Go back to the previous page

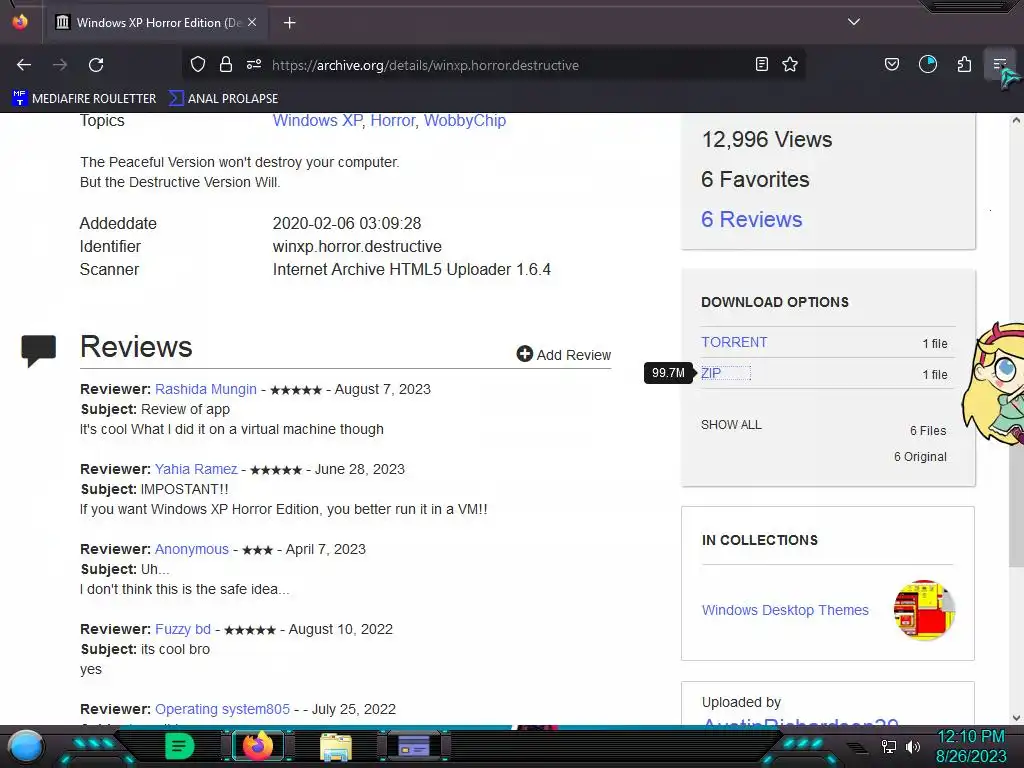[24, 65]
